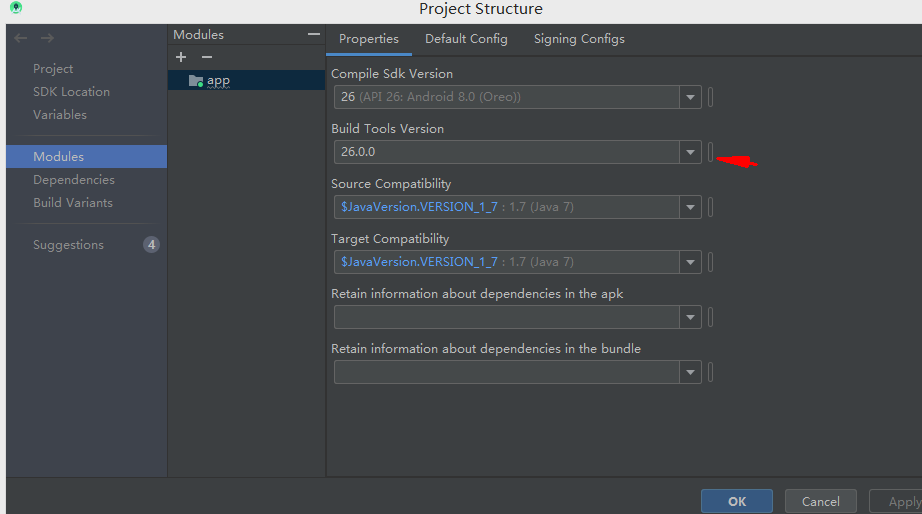Click the forward navigation arrow

(48, 38)
